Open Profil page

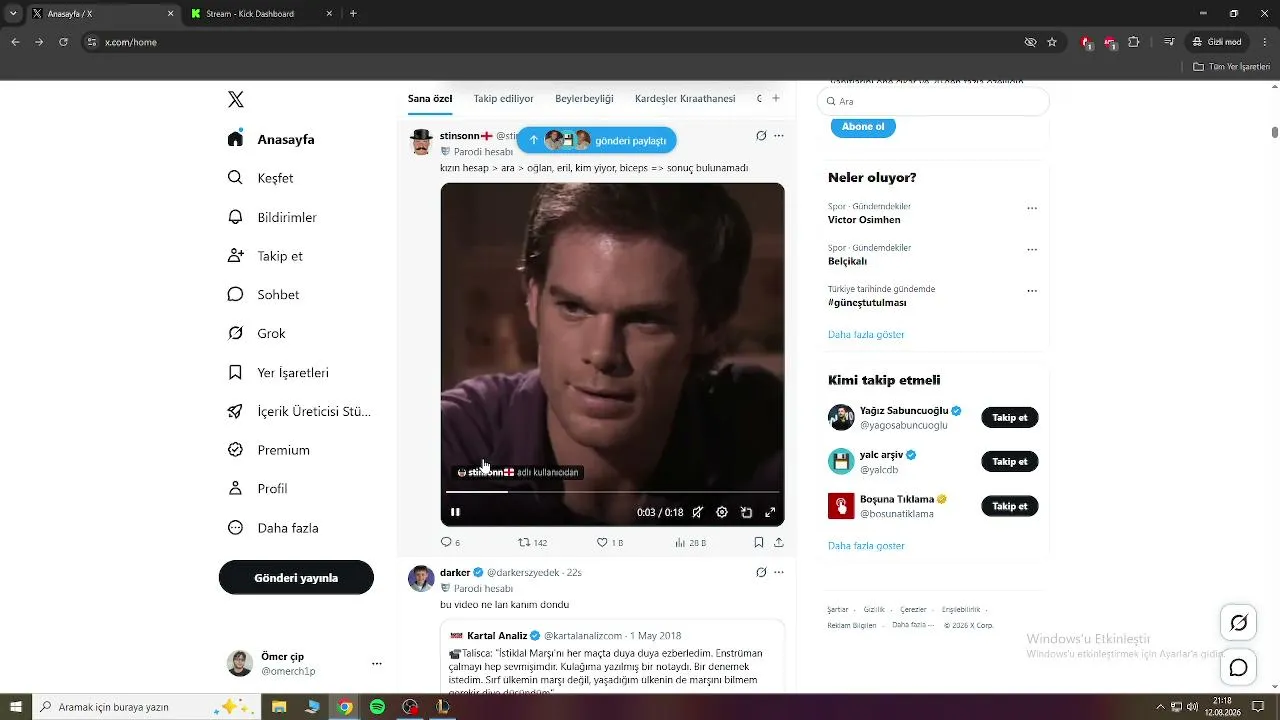(258, 489)
